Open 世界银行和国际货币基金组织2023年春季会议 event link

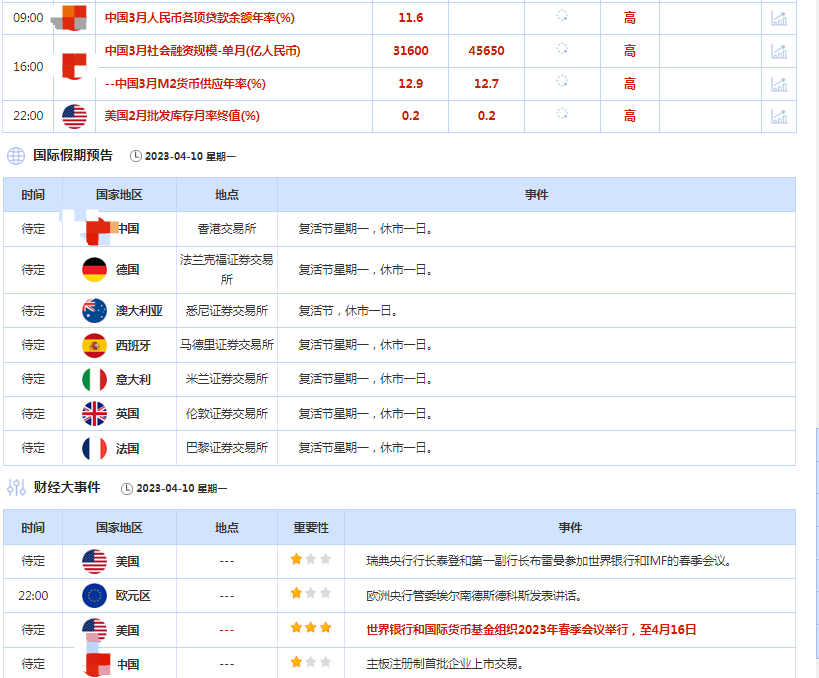click(531, 630)
